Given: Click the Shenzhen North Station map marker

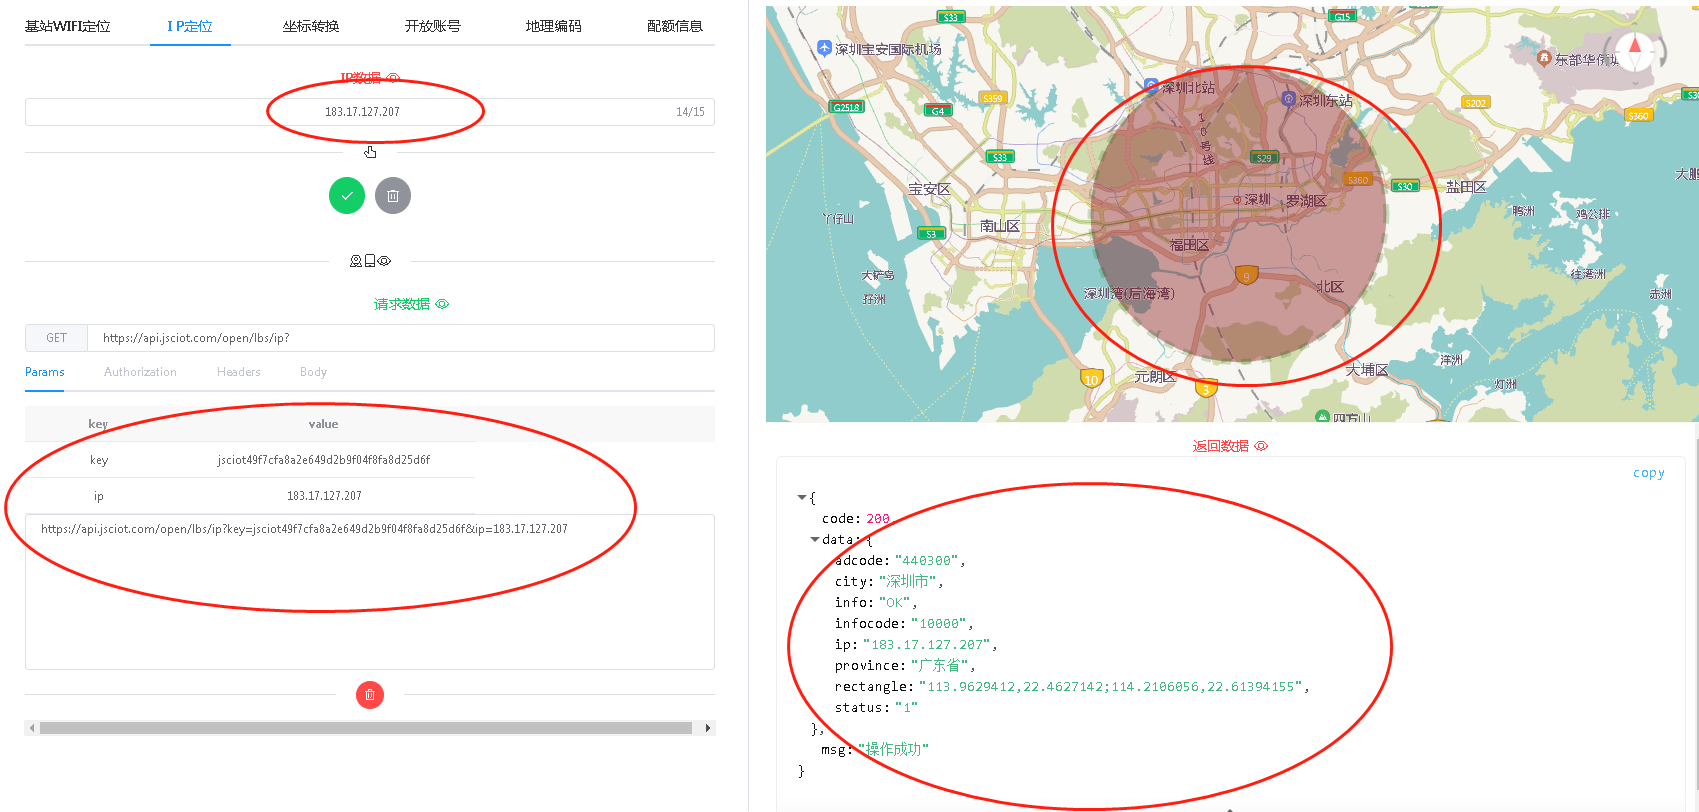Looking at the screenshot, I should pos(1151,87).
